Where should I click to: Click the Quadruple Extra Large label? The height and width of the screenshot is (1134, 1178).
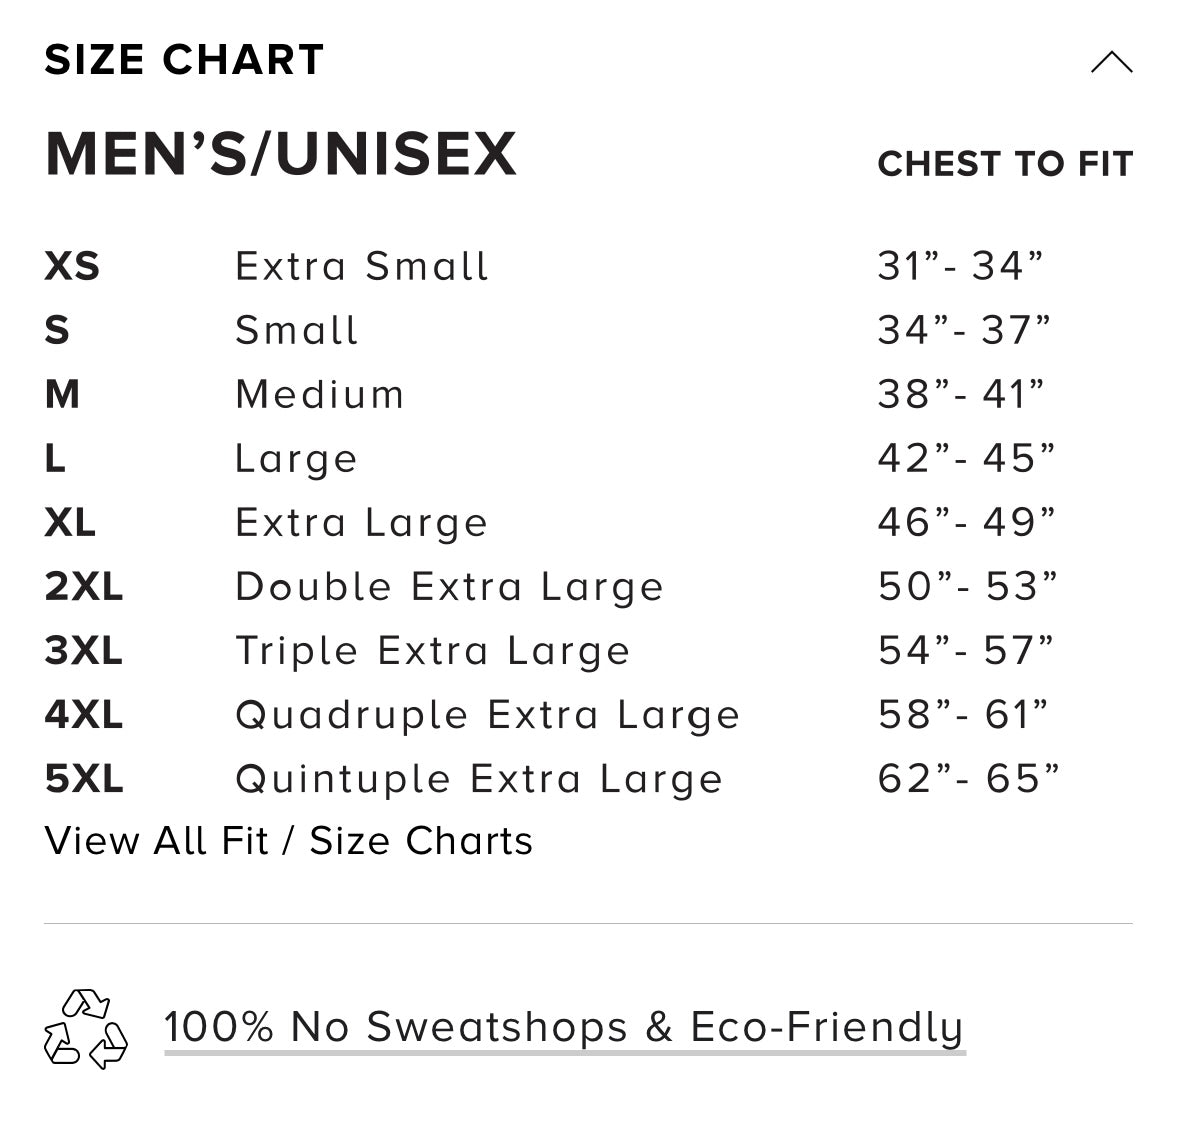(x=487, y=715)
